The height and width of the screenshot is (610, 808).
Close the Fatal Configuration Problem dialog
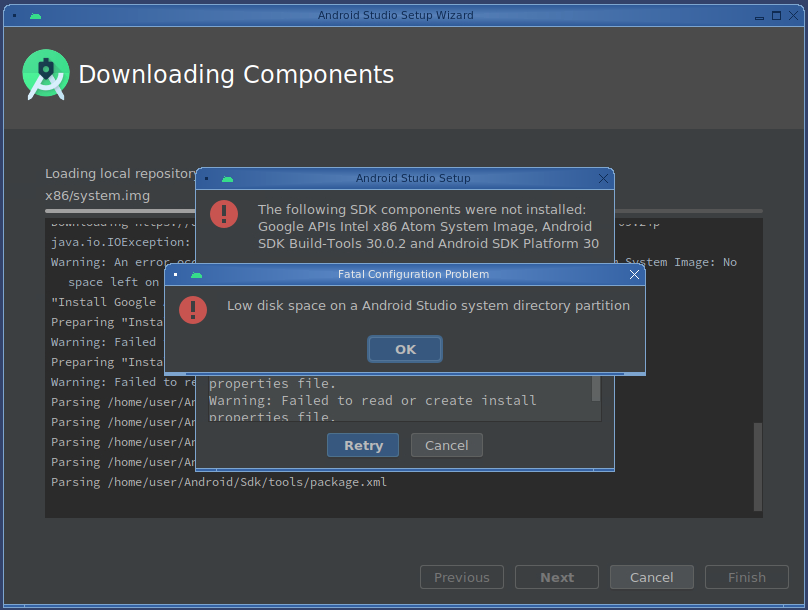coord(634,275)
